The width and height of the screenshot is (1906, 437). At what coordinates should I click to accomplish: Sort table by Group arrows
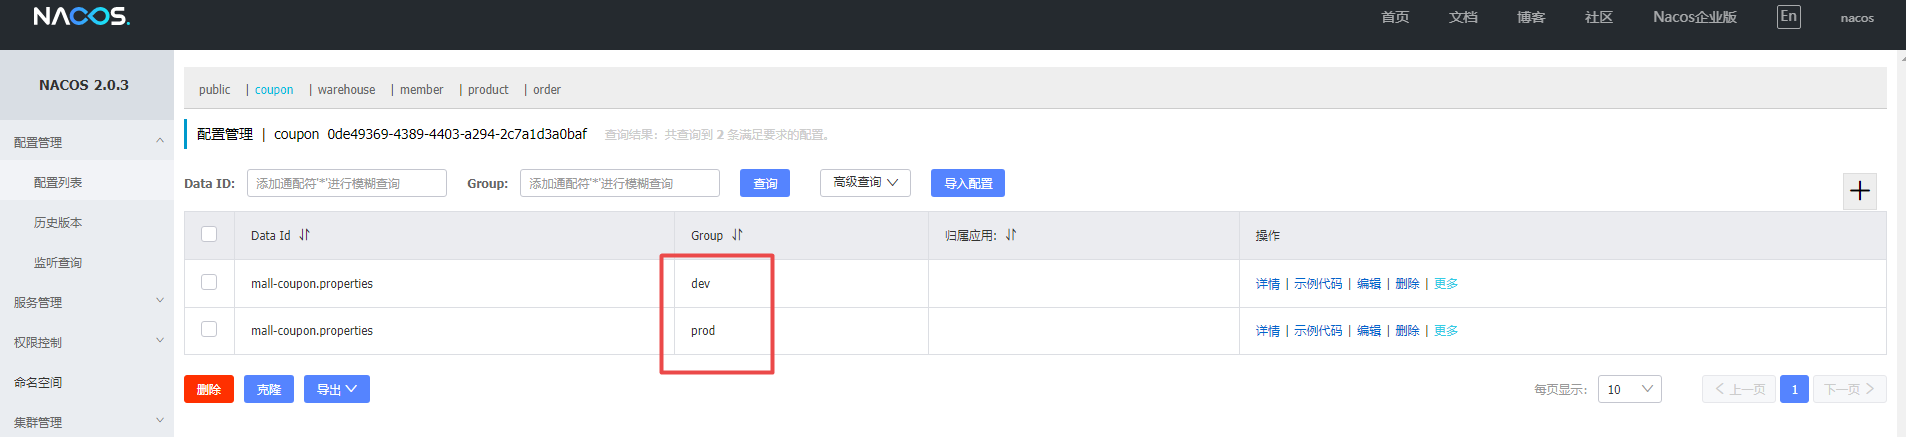[738, 235]
